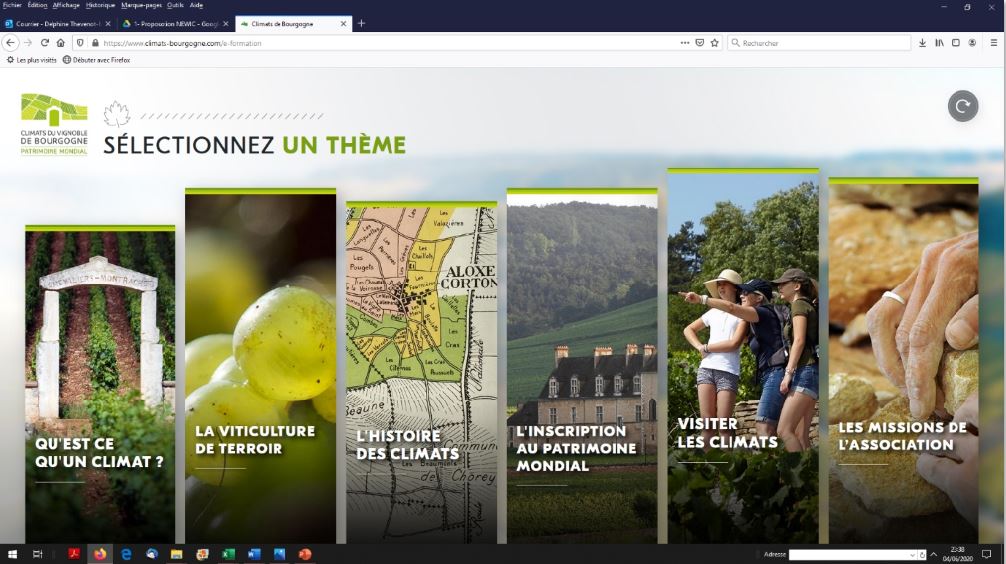Open Photos app from the taskbar
This screenshot has height=564, width=1006.
pyautogui.click(x=280, y=554)
